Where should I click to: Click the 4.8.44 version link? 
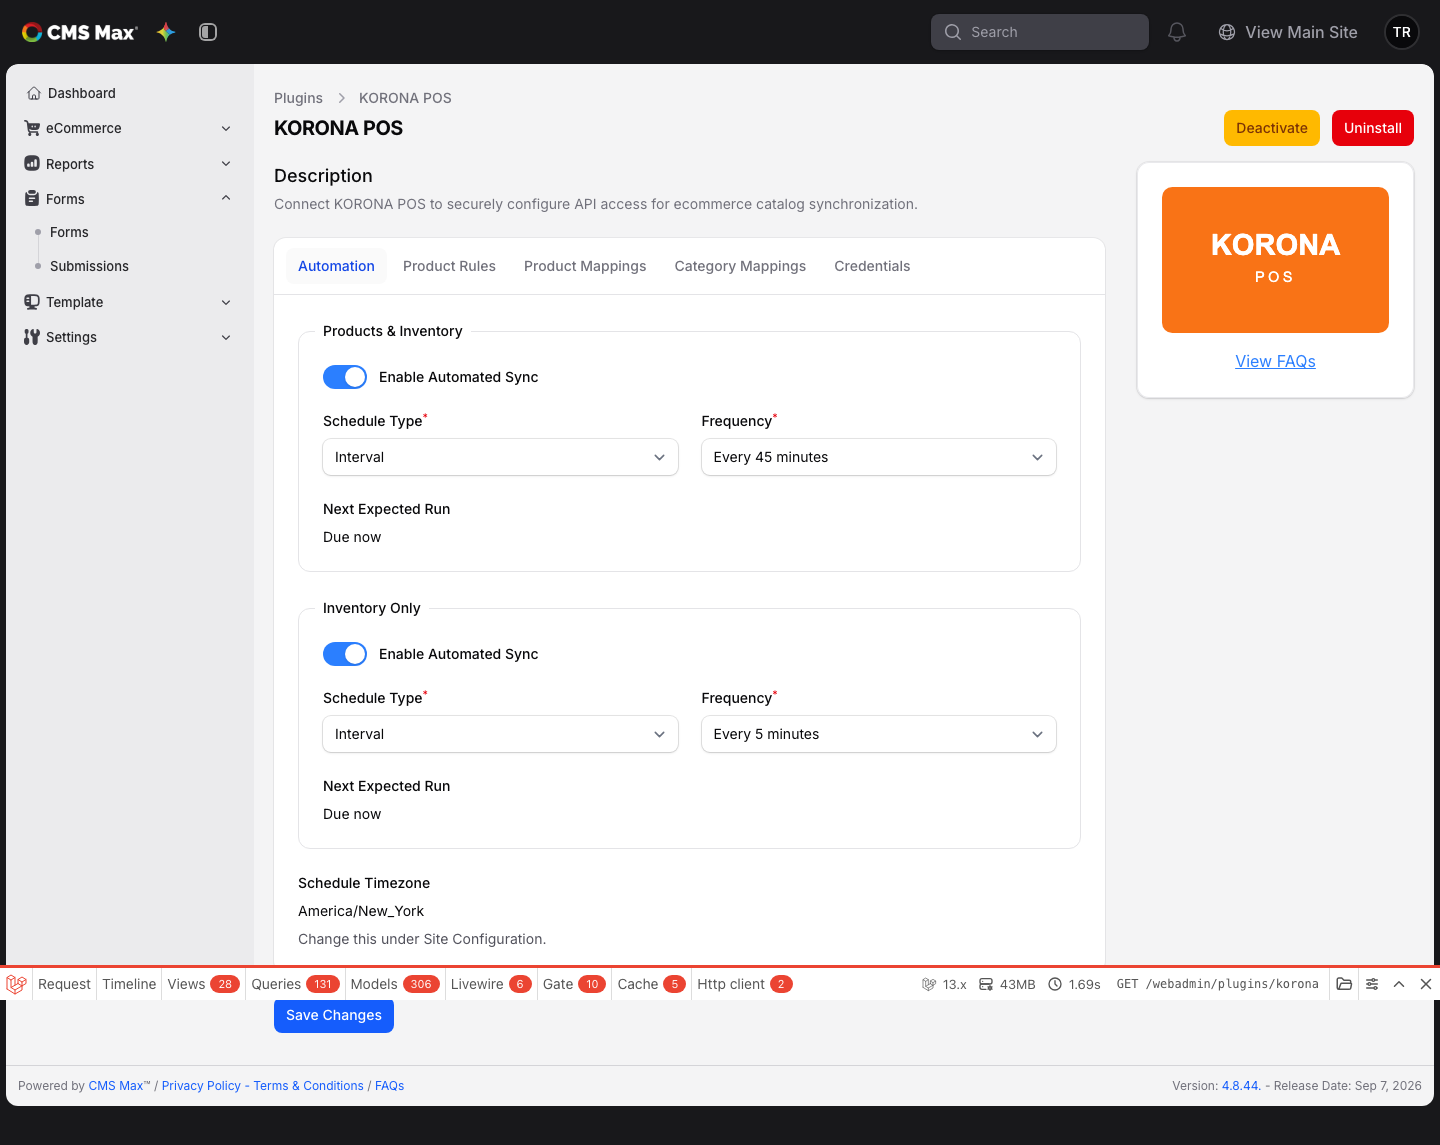coord(1241,1086)
